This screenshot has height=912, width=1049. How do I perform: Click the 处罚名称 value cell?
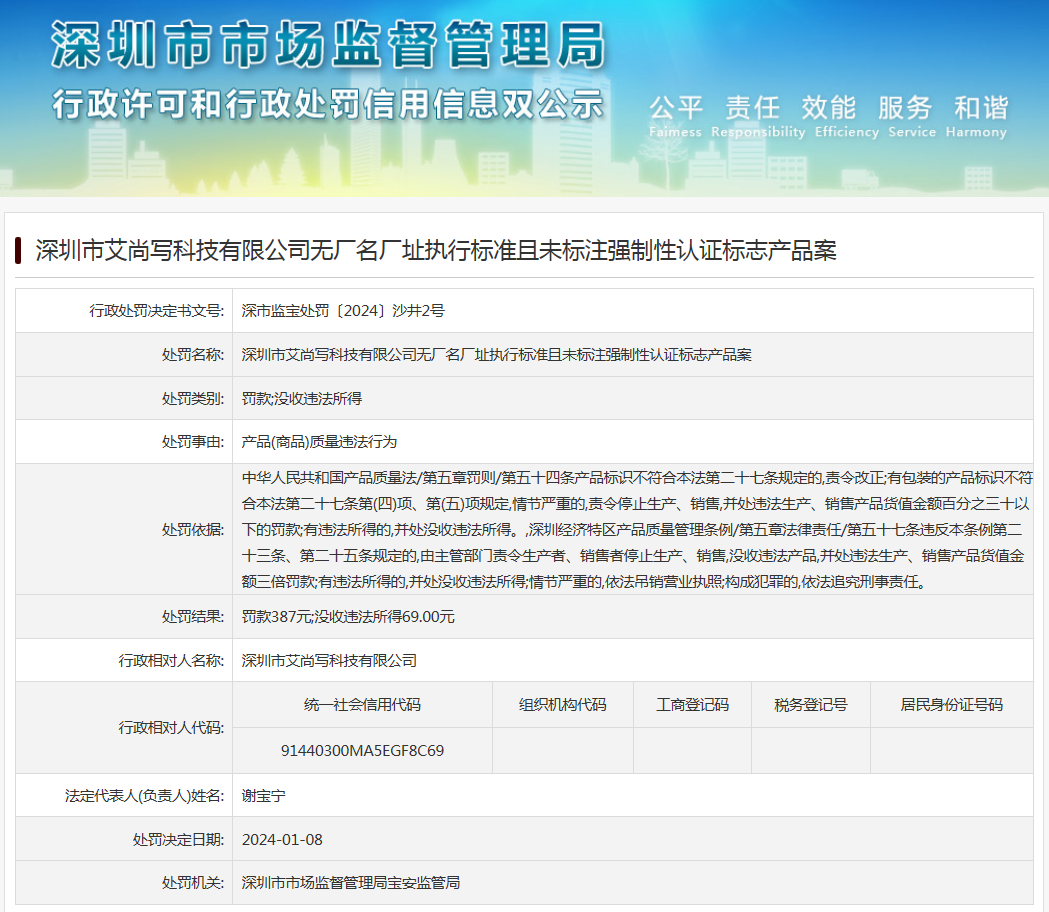pyautogui.click(x=496, y=355)
